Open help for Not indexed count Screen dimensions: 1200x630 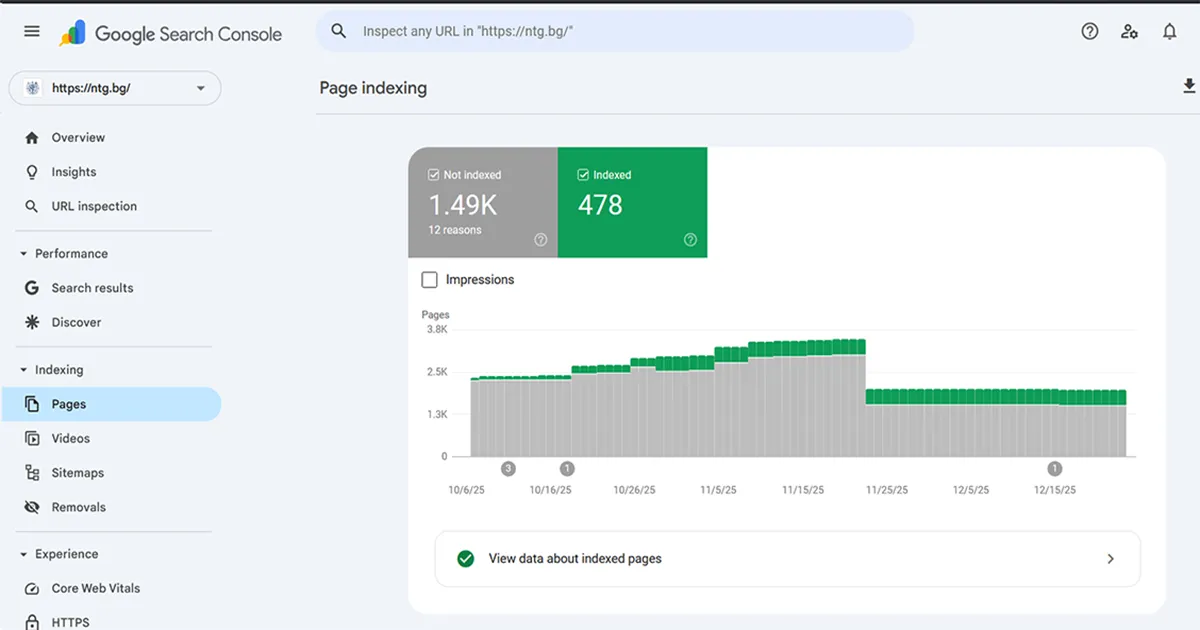[540, 240]
